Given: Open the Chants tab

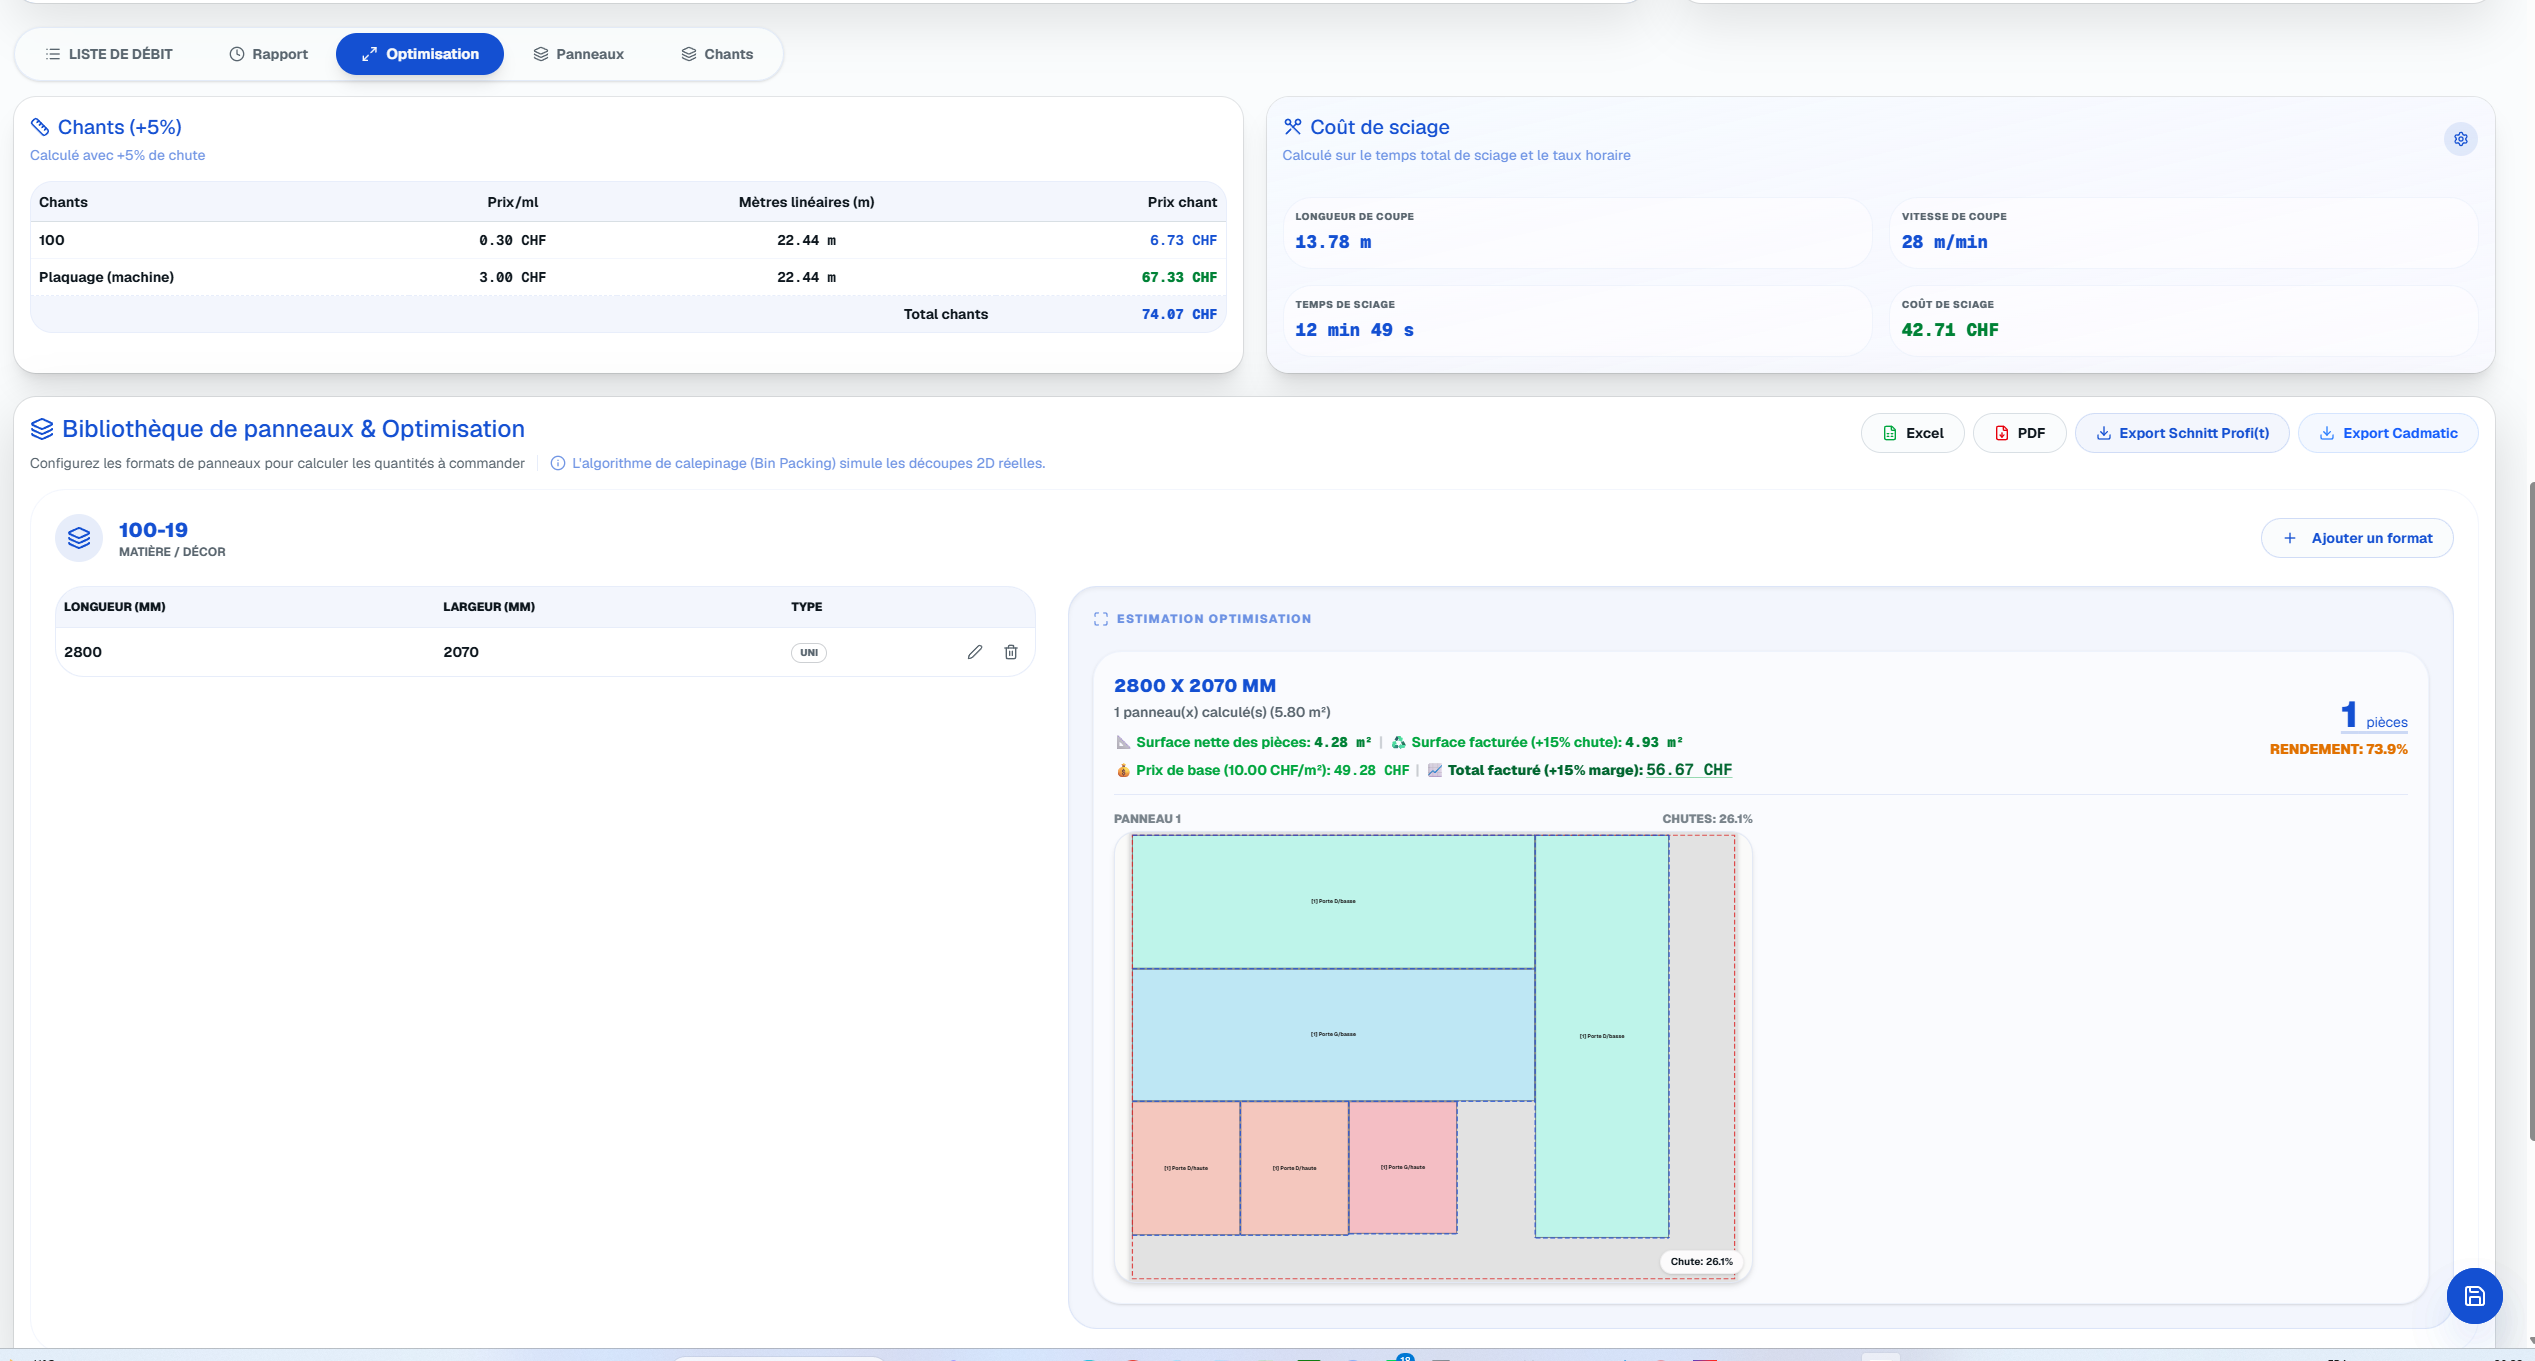Looking at the screenshot, I should [717, 54].
